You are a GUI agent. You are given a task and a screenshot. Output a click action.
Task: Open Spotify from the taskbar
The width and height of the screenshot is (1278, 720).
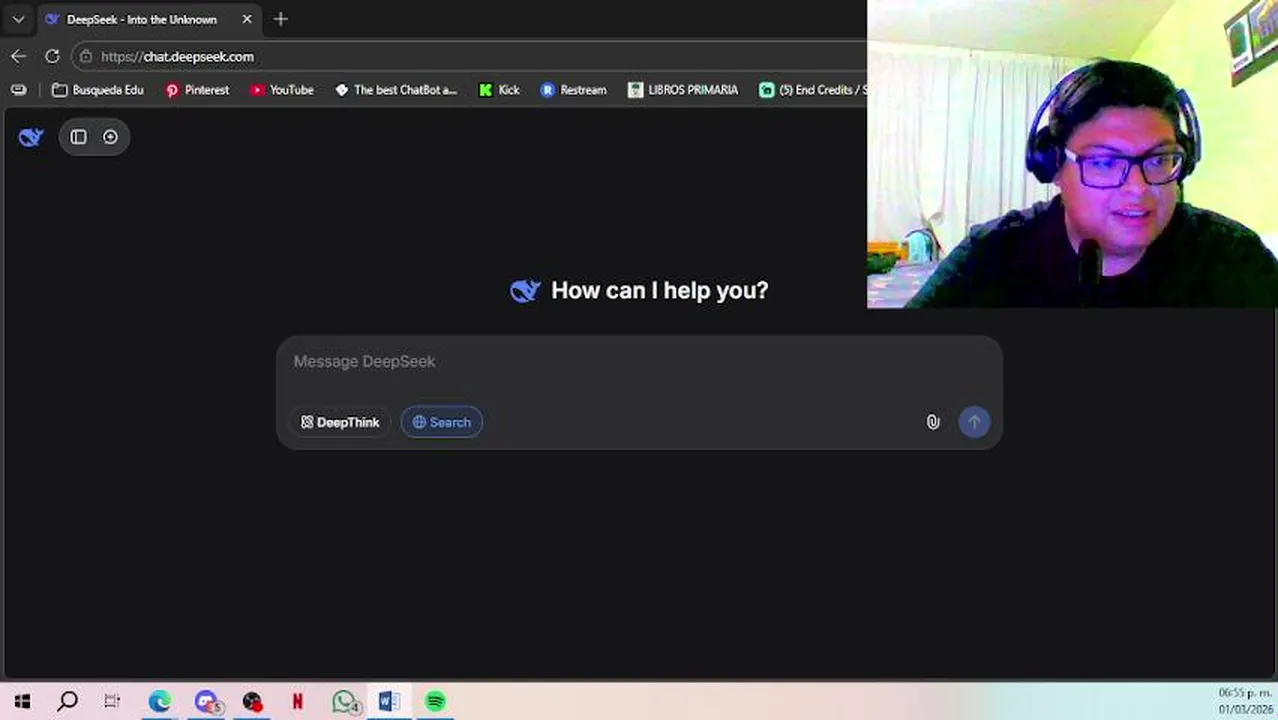435,702
